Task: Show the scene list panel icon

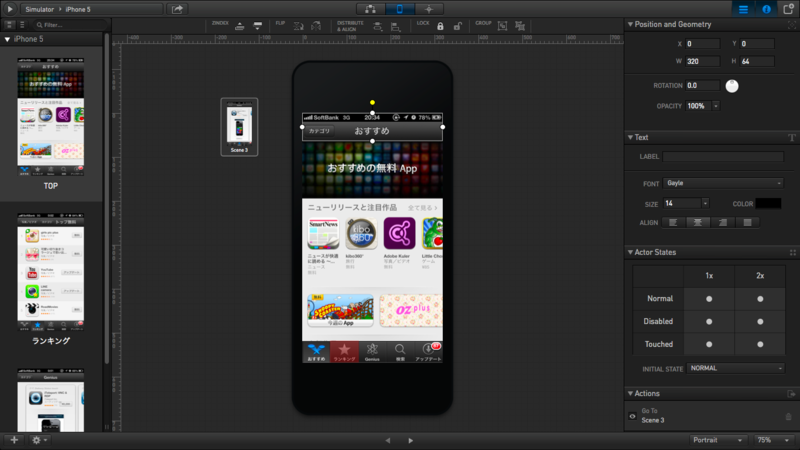Action: tap(743, 9)
